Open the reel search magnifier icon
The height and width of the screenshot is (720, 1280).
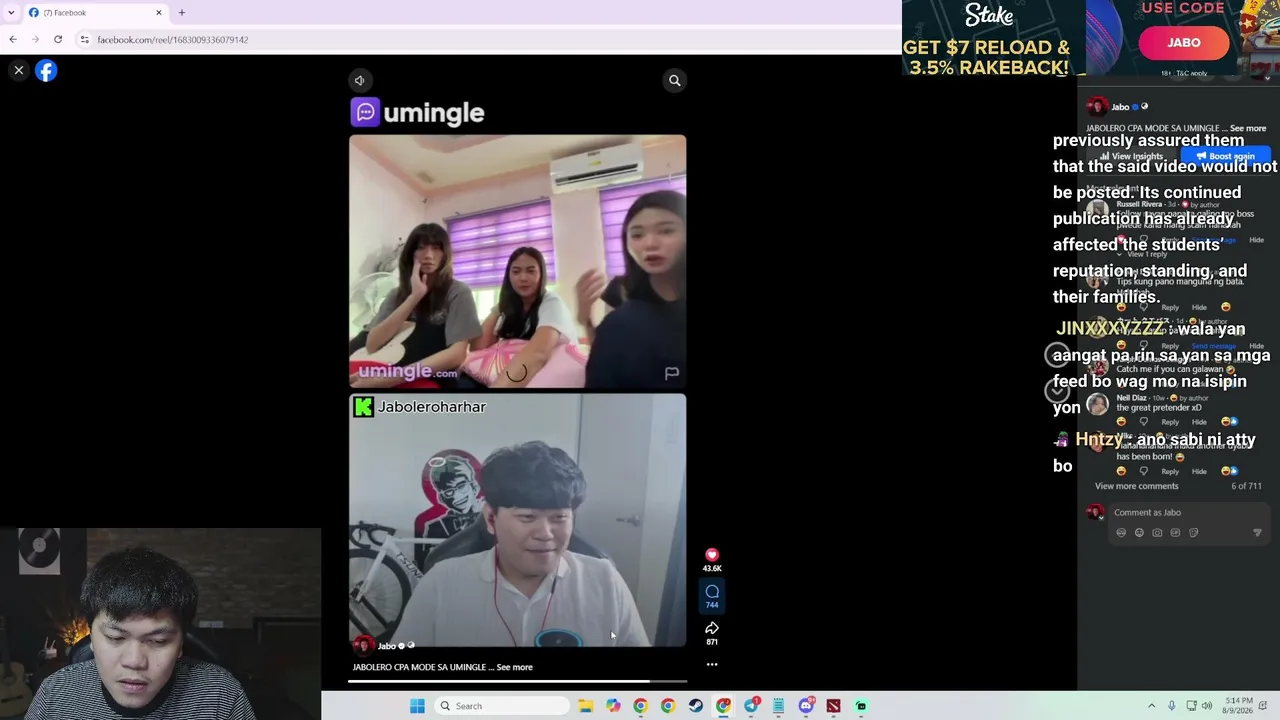(675, 80)
